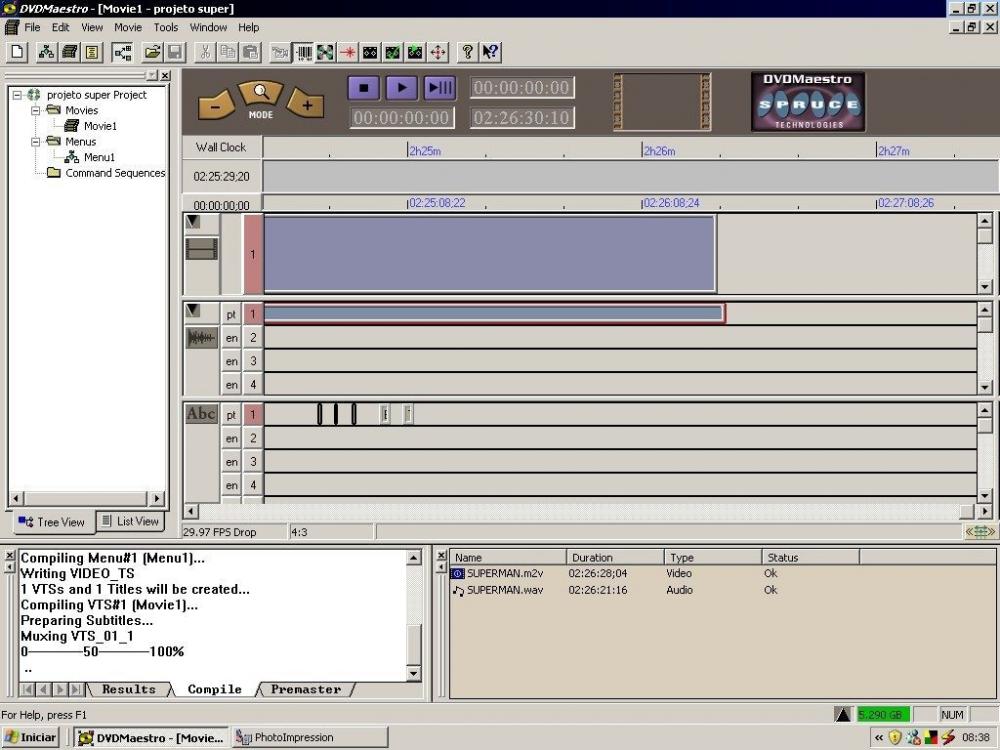Switch to the Premaster tab

[x=305, y=689]
